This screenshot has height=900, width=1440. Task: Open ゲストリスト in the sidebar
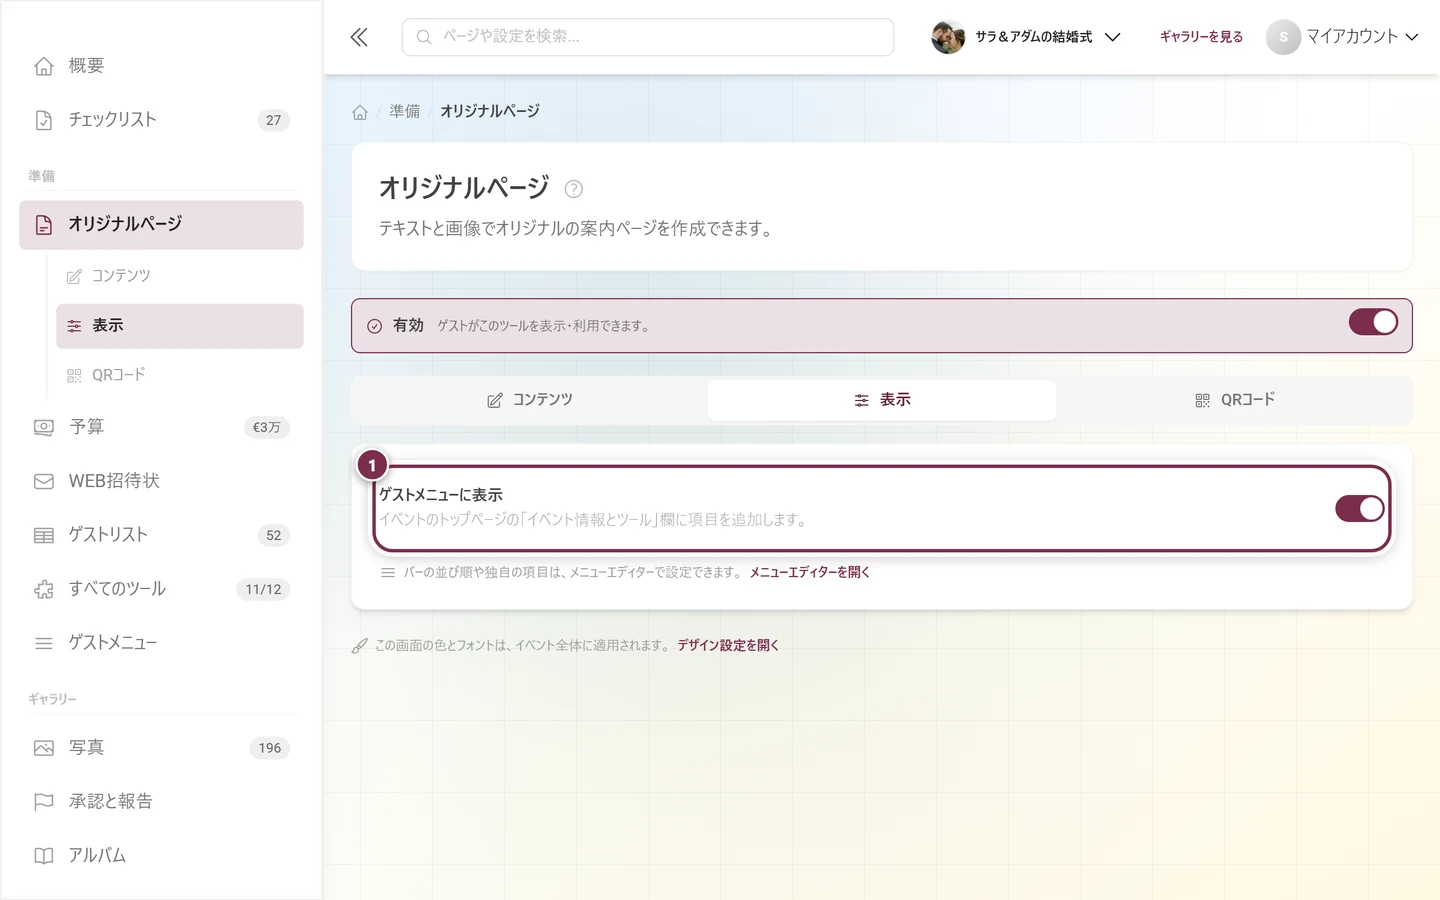[161, 535]
